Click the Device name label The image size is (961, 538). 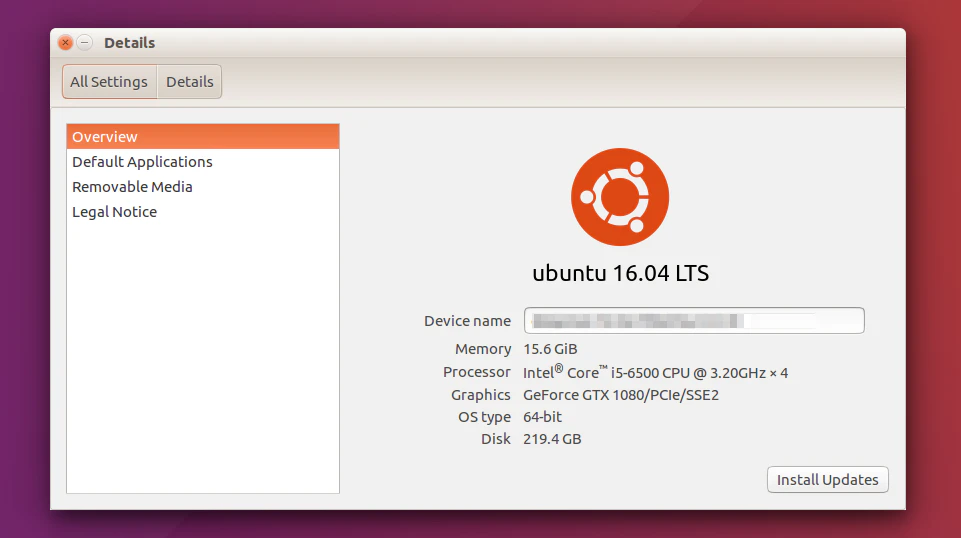[467, 321]
